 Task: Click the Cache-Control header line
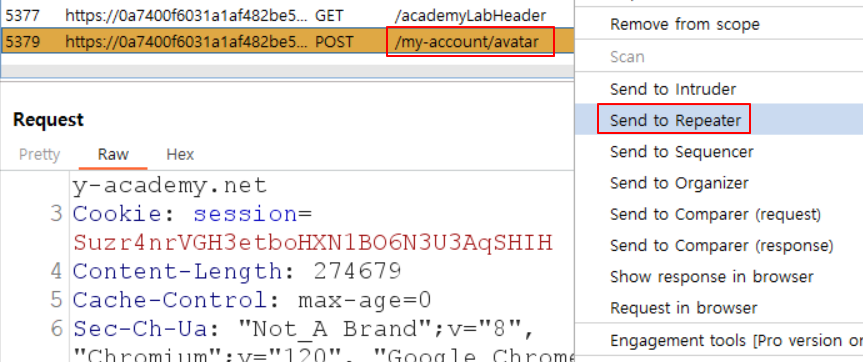(x=252, y=300)
